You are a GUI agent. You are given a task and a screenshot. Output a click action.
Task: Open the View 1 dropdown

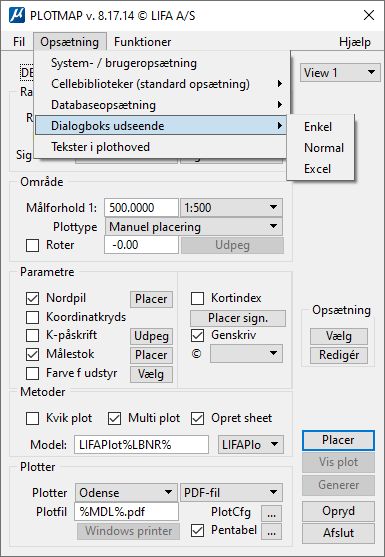click(340, 73)
